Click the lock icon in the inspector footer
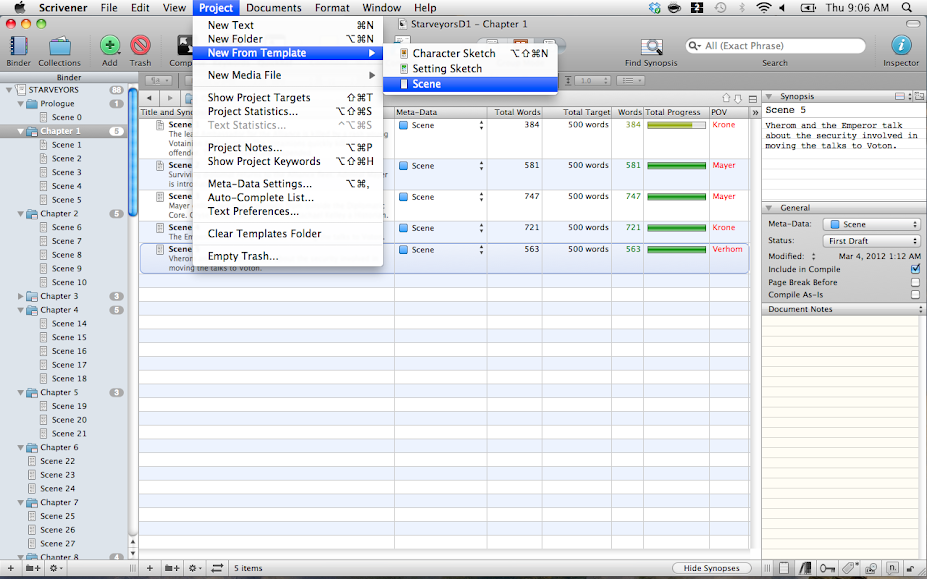 912,568
